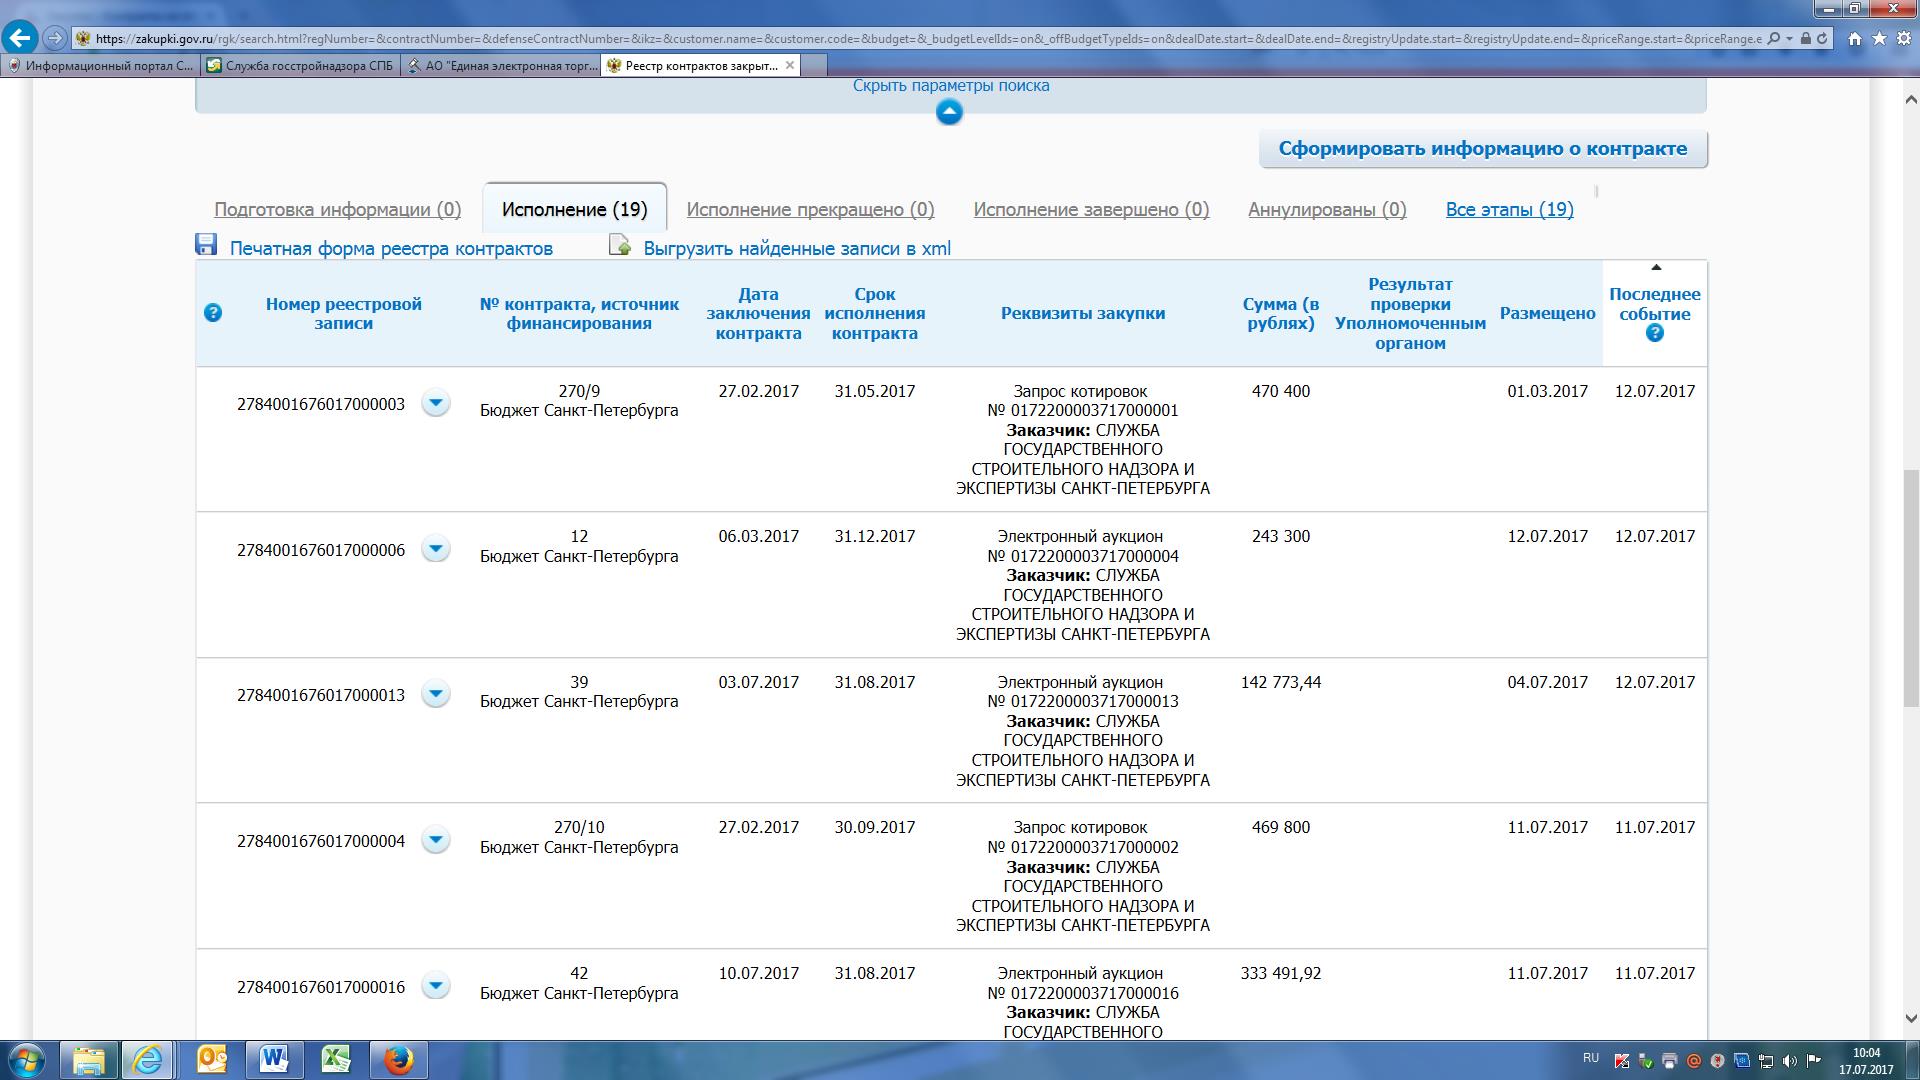Expand record 2784001676017000016 dropdown arrow
The width and height of the screenshot is (1920, 1080).
click(x=435, y=986)
